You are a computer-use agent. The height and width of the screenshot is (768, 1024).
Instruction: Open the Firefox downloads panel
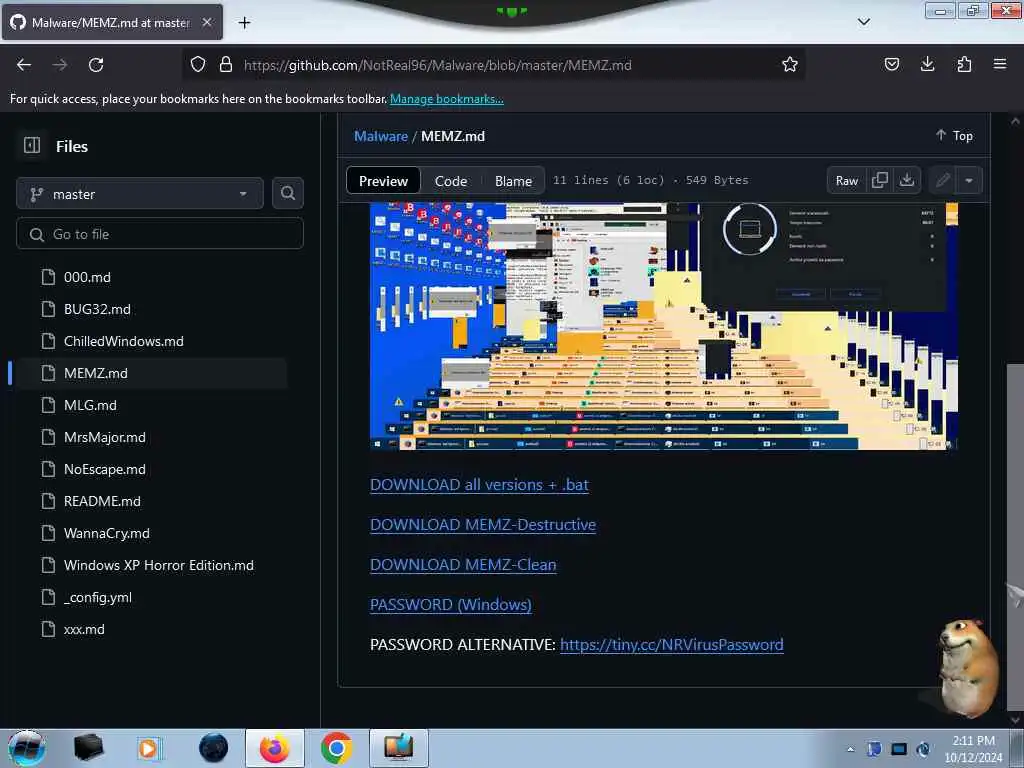pyautogui.click(x=927, y=64)
